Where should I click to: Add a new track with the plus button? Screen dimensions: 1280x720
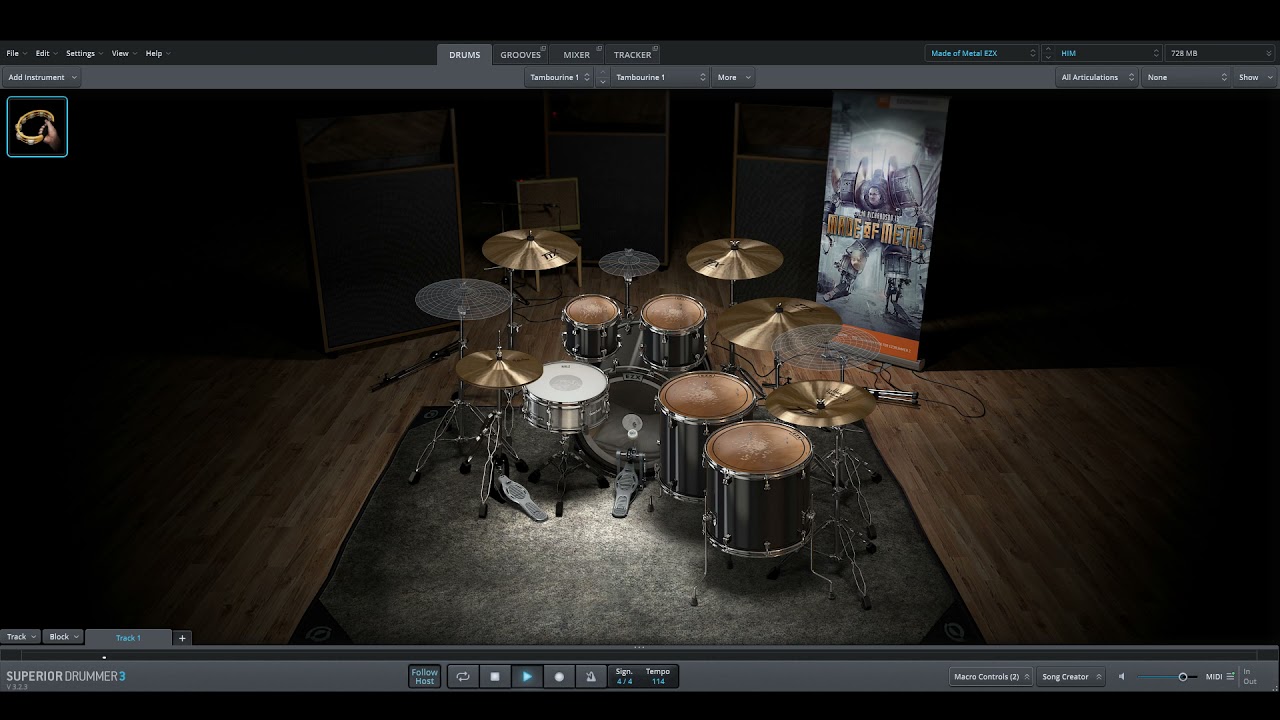(x=182, y=637)
